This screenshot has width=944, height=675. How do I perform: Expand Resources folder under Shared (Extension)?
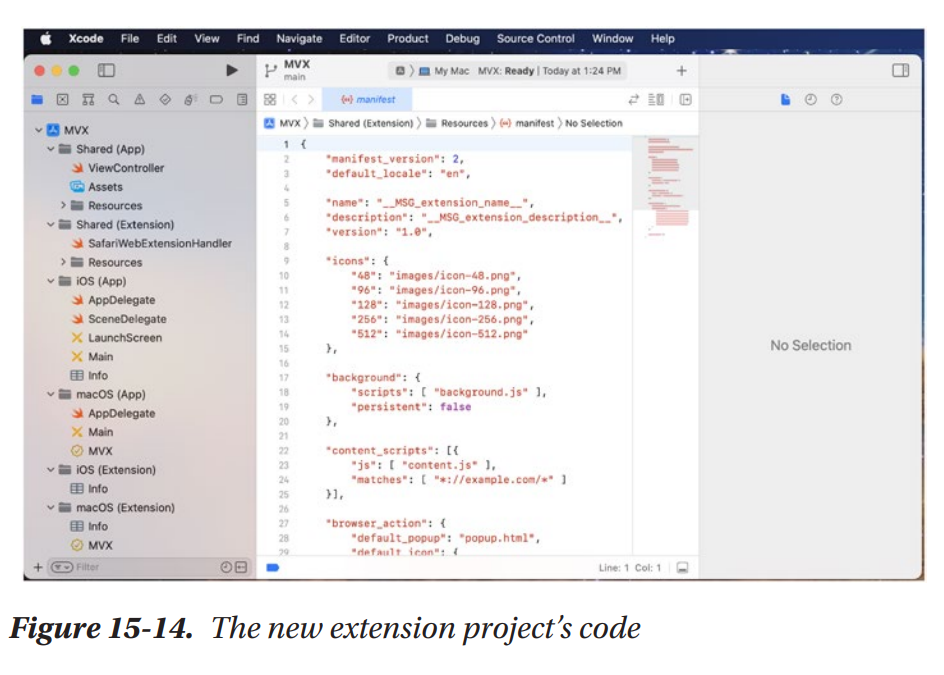tap(63, 262)
